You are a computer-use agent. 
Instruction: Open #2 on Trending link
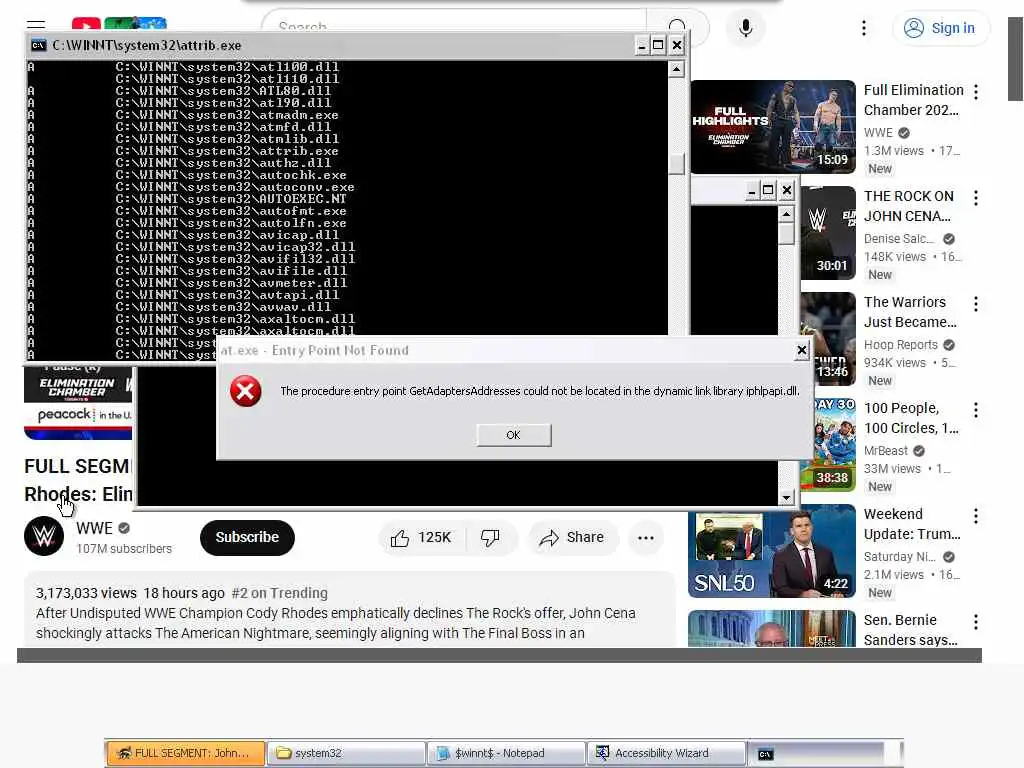point(280,593)
